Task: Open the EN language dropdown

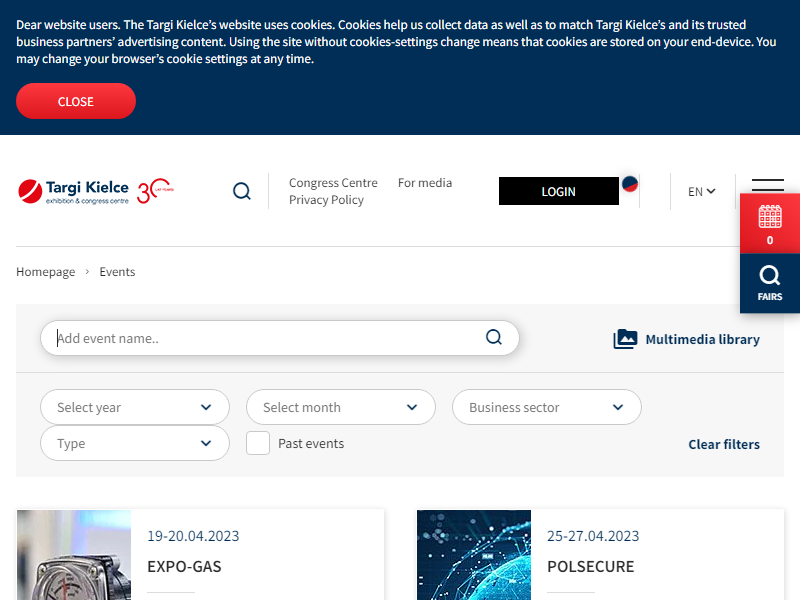Action: 702,191
